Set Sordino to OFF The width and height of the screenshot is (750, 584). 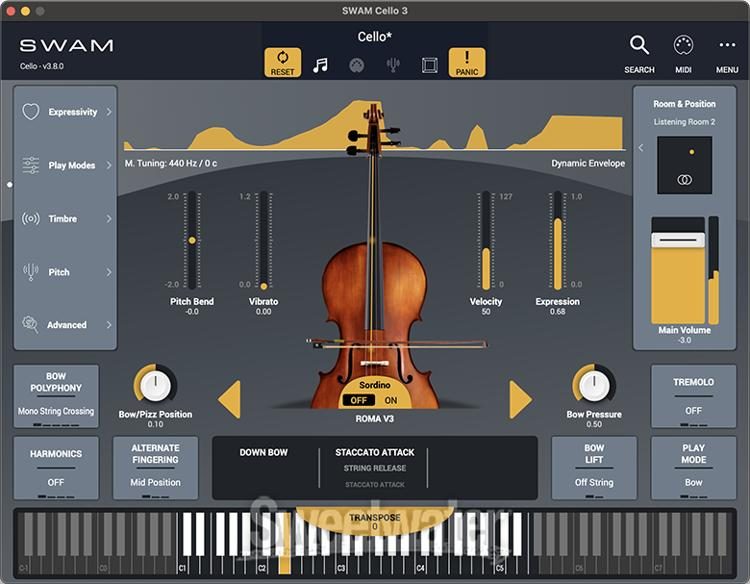point(358,400)
